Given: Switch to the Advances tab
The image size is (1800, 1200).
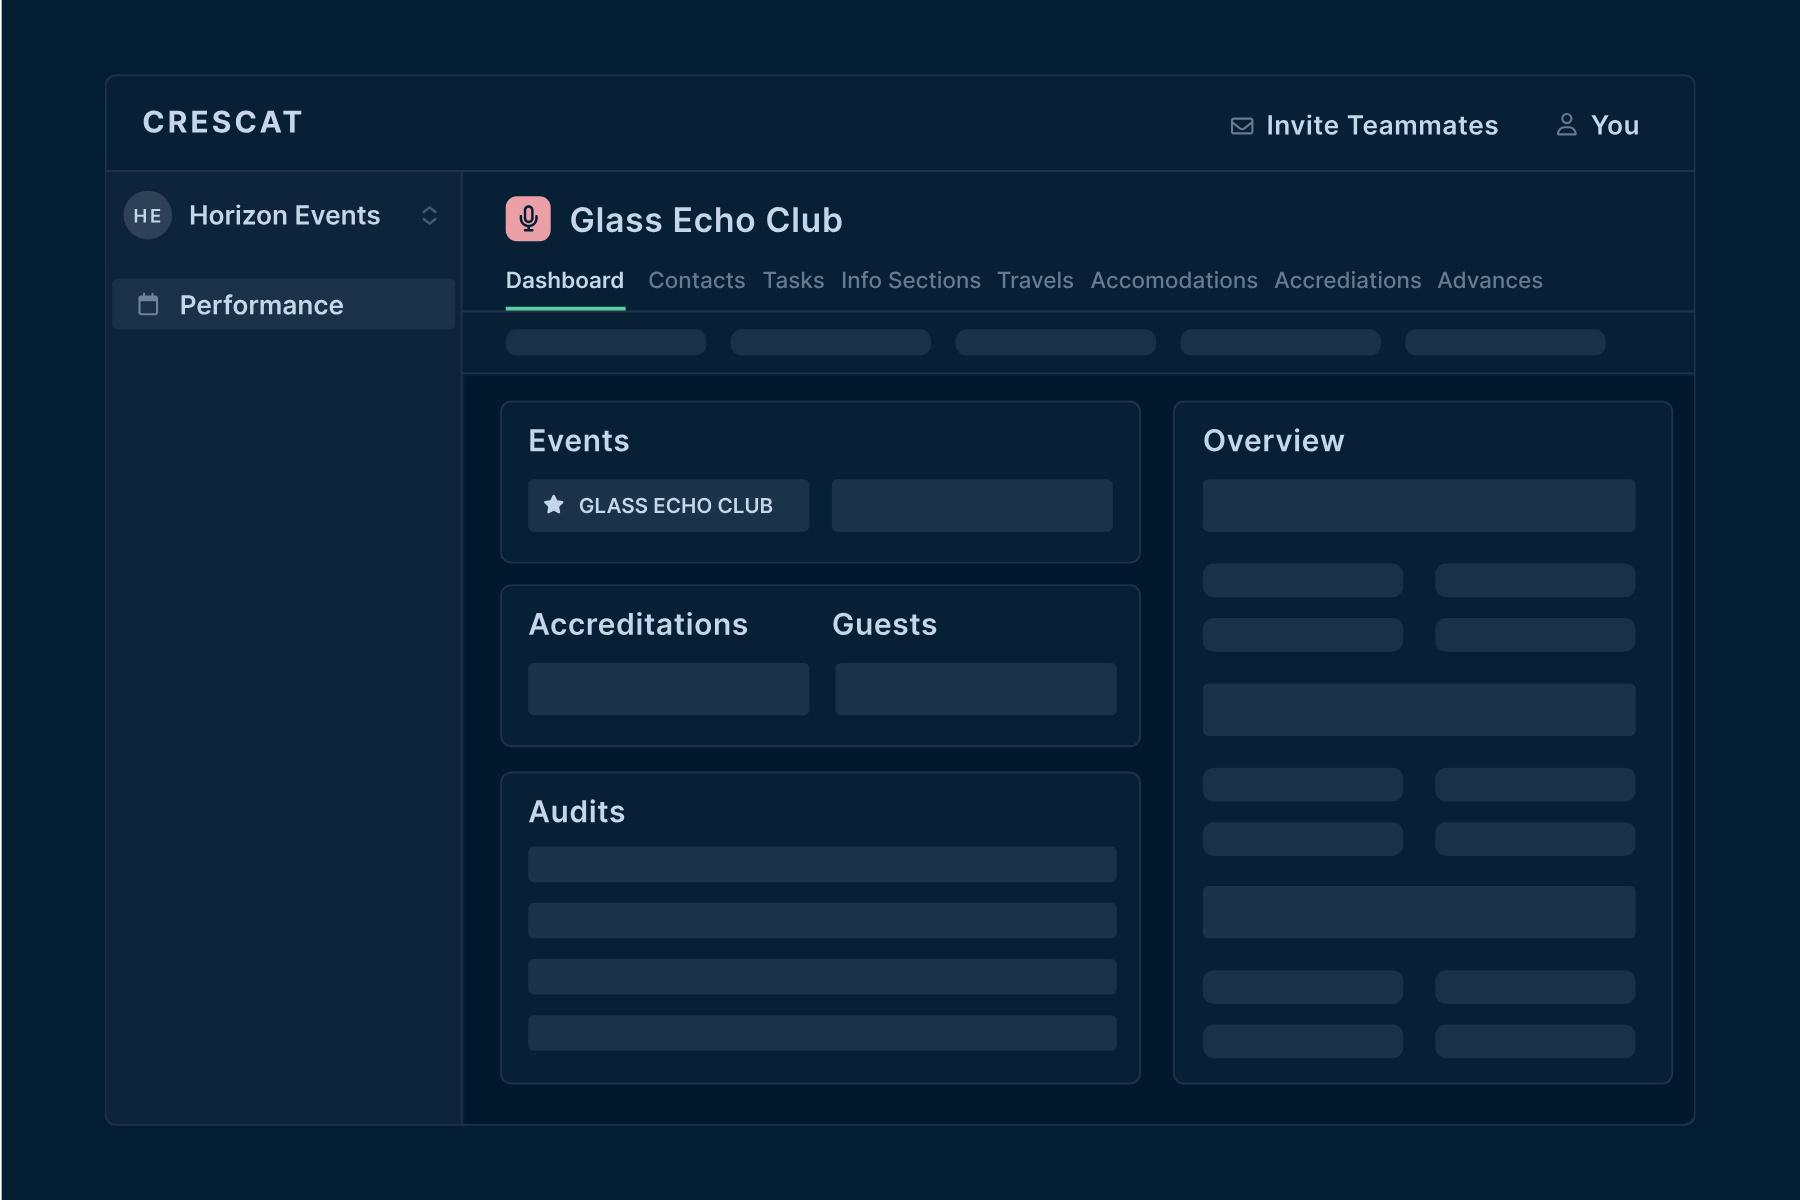Looking at the screenshot, I should point(1490,280).
